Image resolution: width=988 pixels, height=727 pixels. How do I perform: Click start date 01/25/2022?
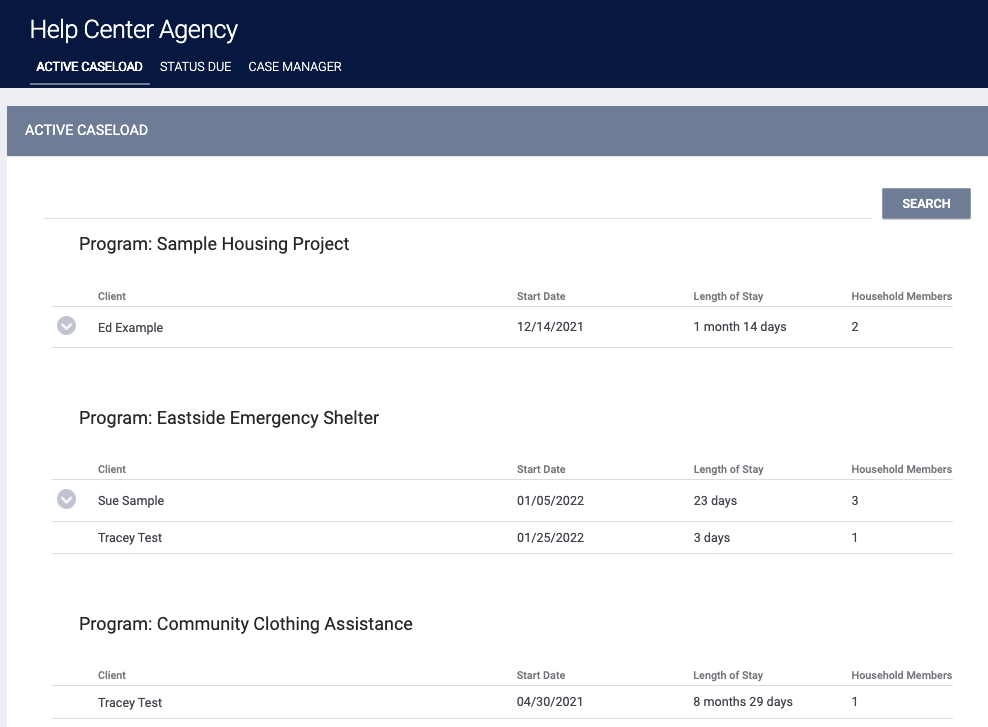pos(550,537)
